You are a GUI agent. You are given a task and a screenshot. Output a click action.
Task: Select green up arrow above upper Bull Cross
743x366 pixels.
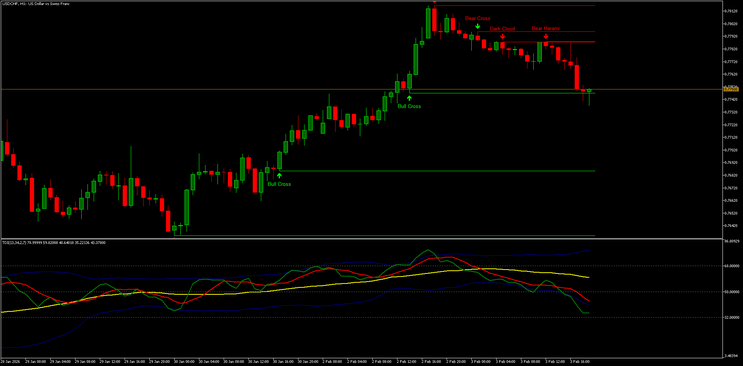click(409, 98)
